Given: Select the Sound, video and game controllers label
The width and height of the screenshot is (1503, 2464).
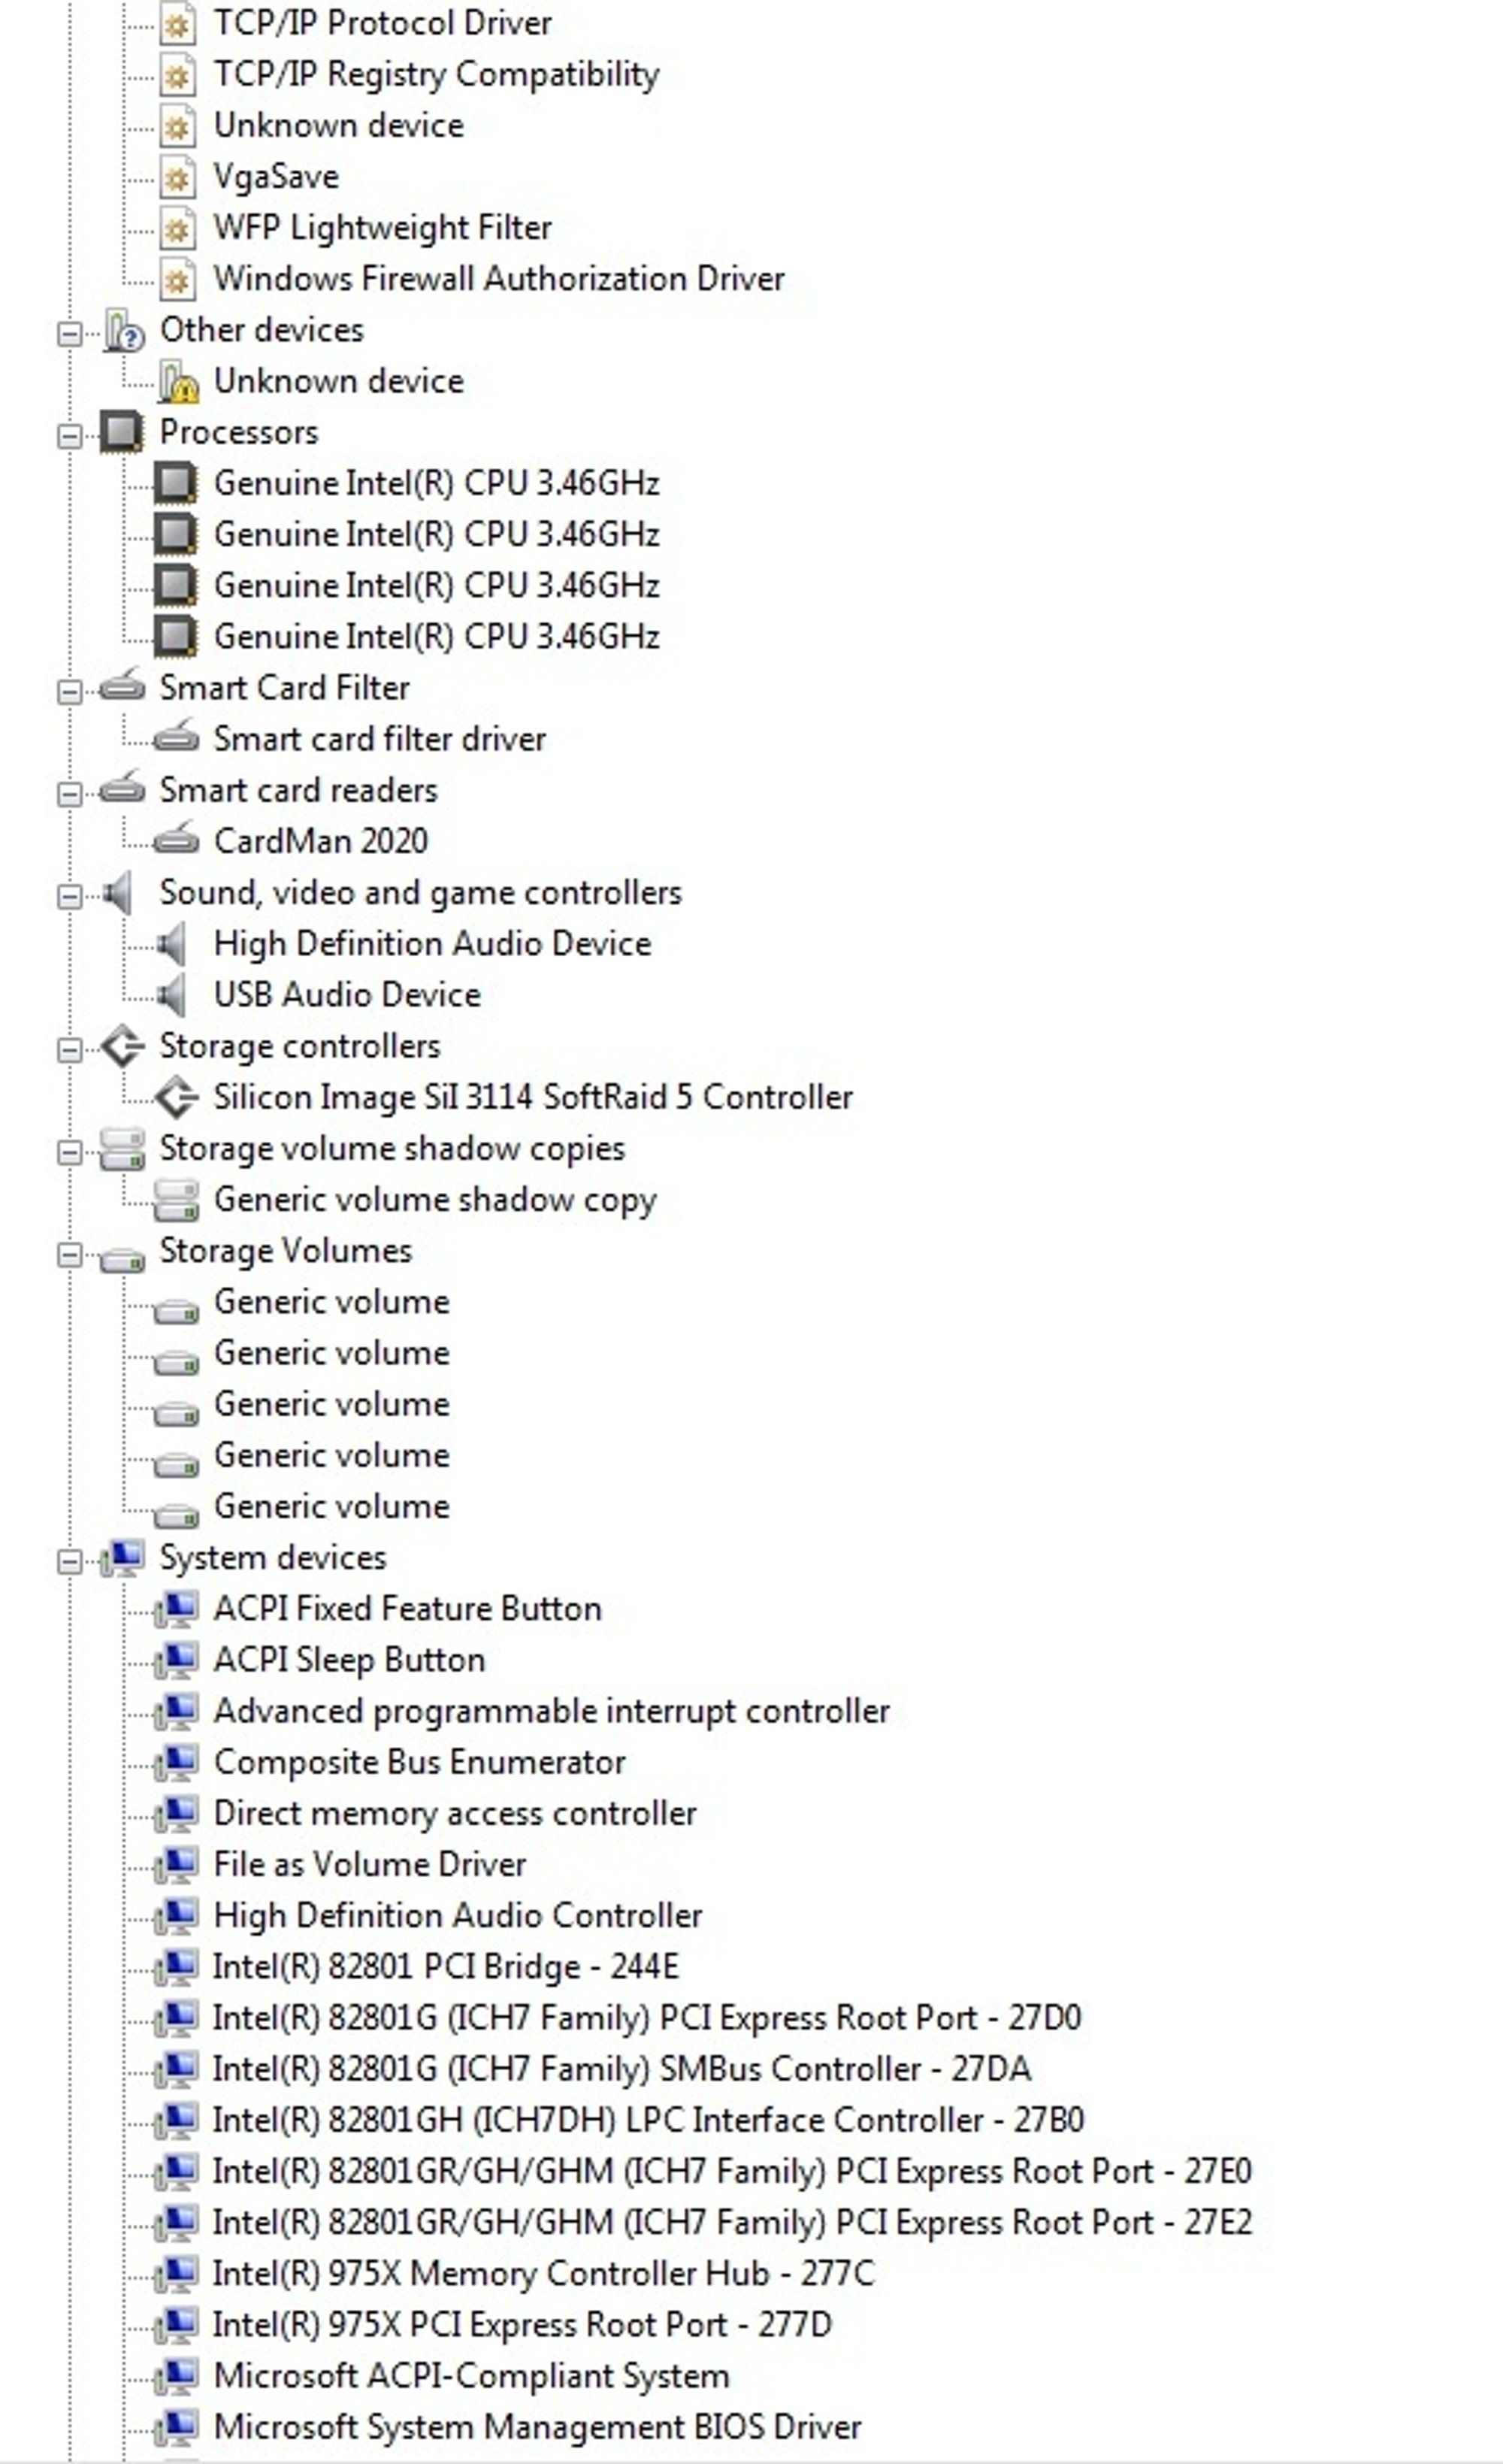Looking at the screenshot, I should pyautogui.click(x=420, y=893).
